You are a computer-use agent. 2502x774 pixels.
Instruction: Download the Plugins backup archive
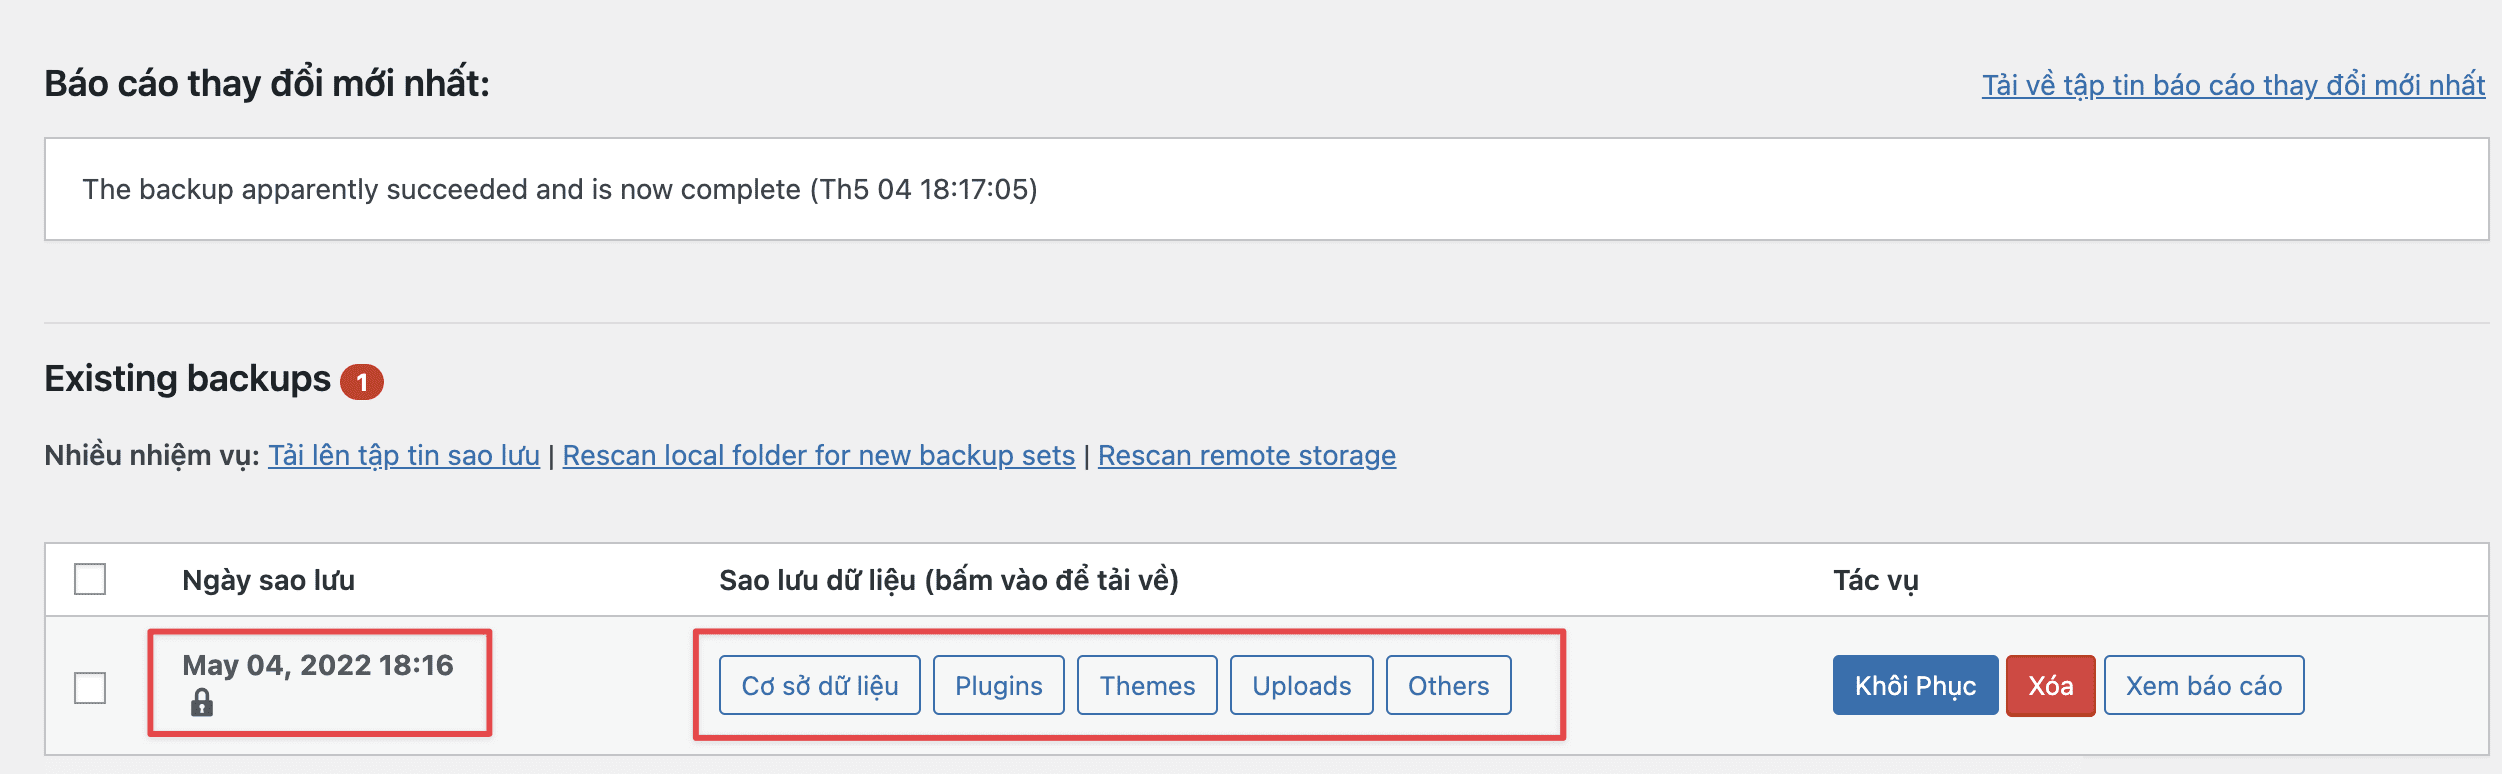coord(997,685)
